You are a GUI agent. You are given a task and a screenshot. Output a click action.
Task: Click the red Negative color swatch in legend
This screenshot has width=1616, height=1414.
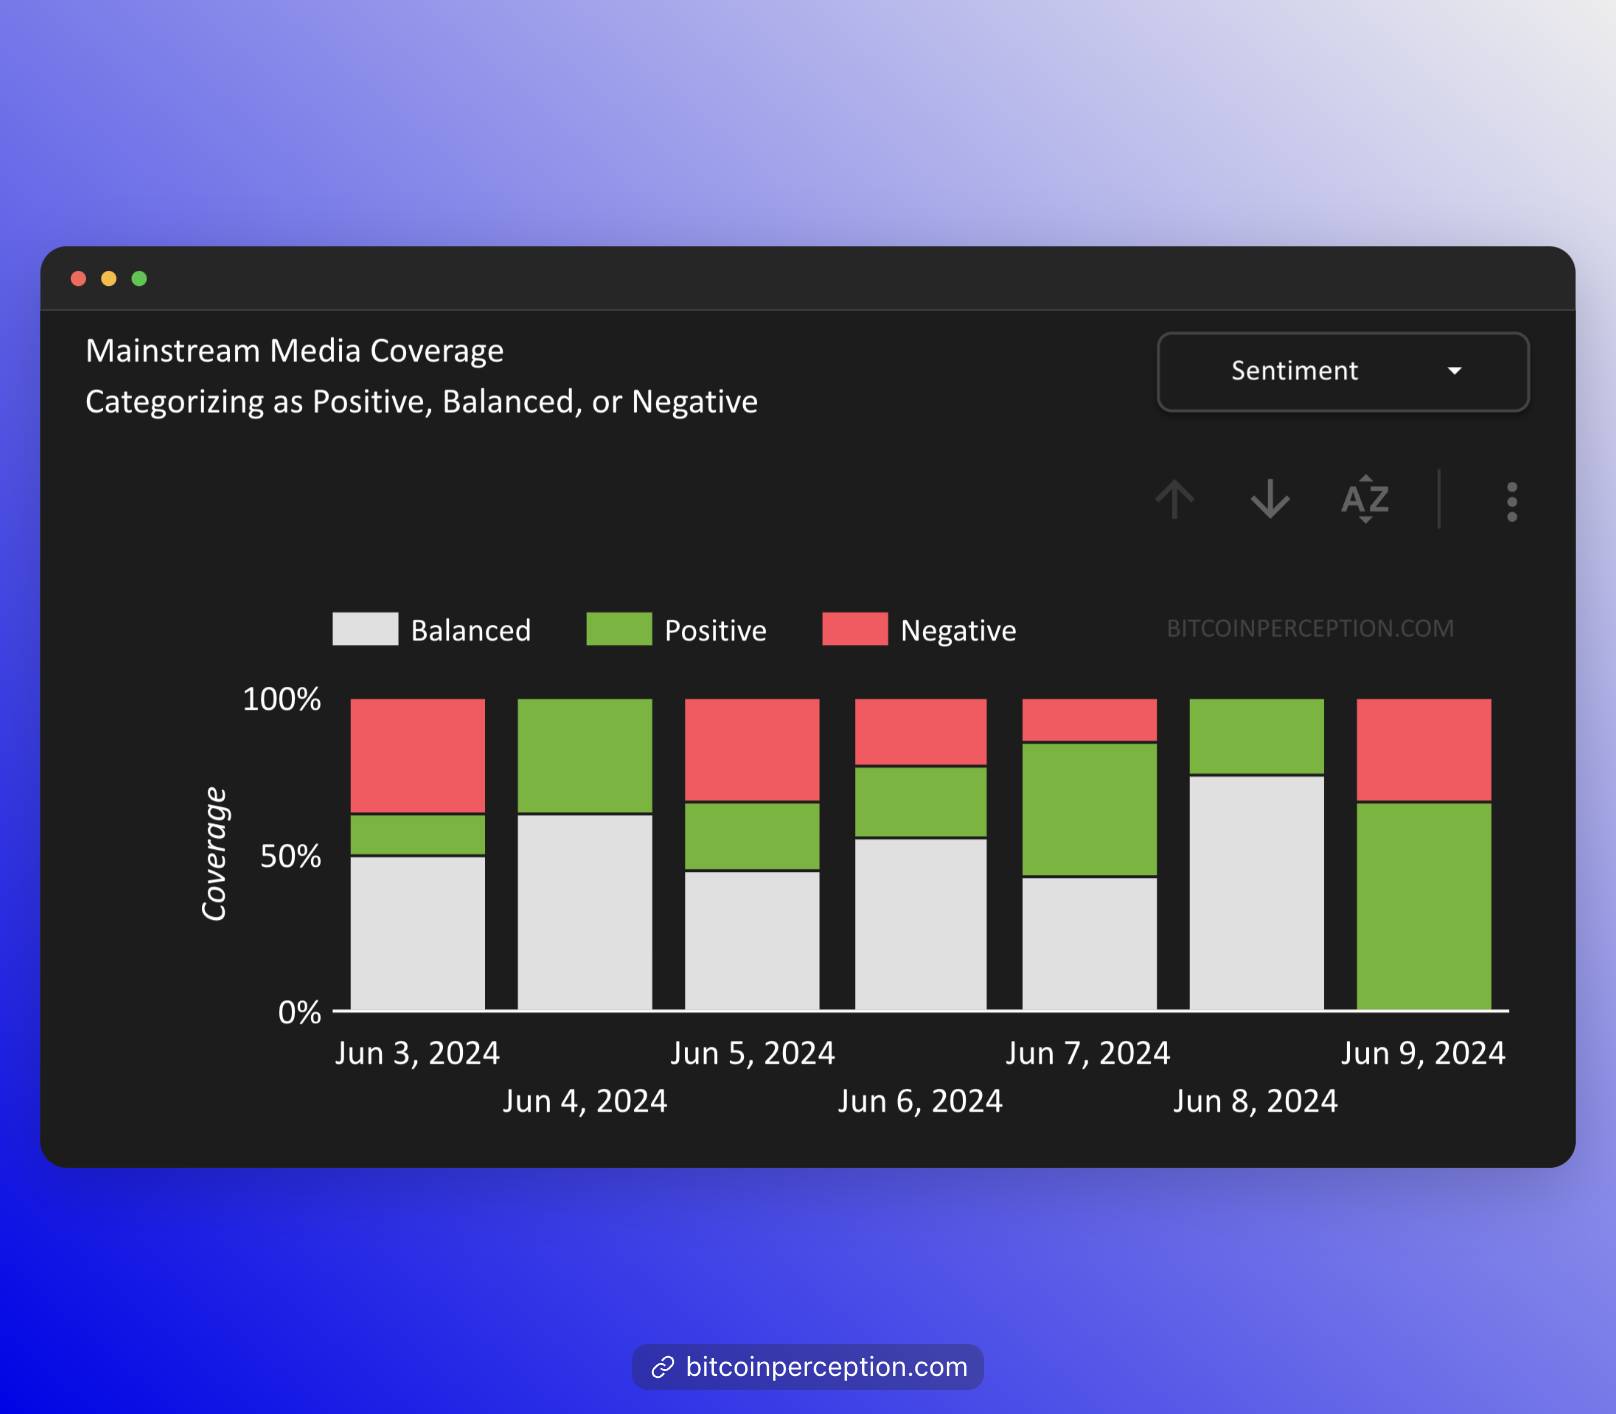click(x=854, y=629)
